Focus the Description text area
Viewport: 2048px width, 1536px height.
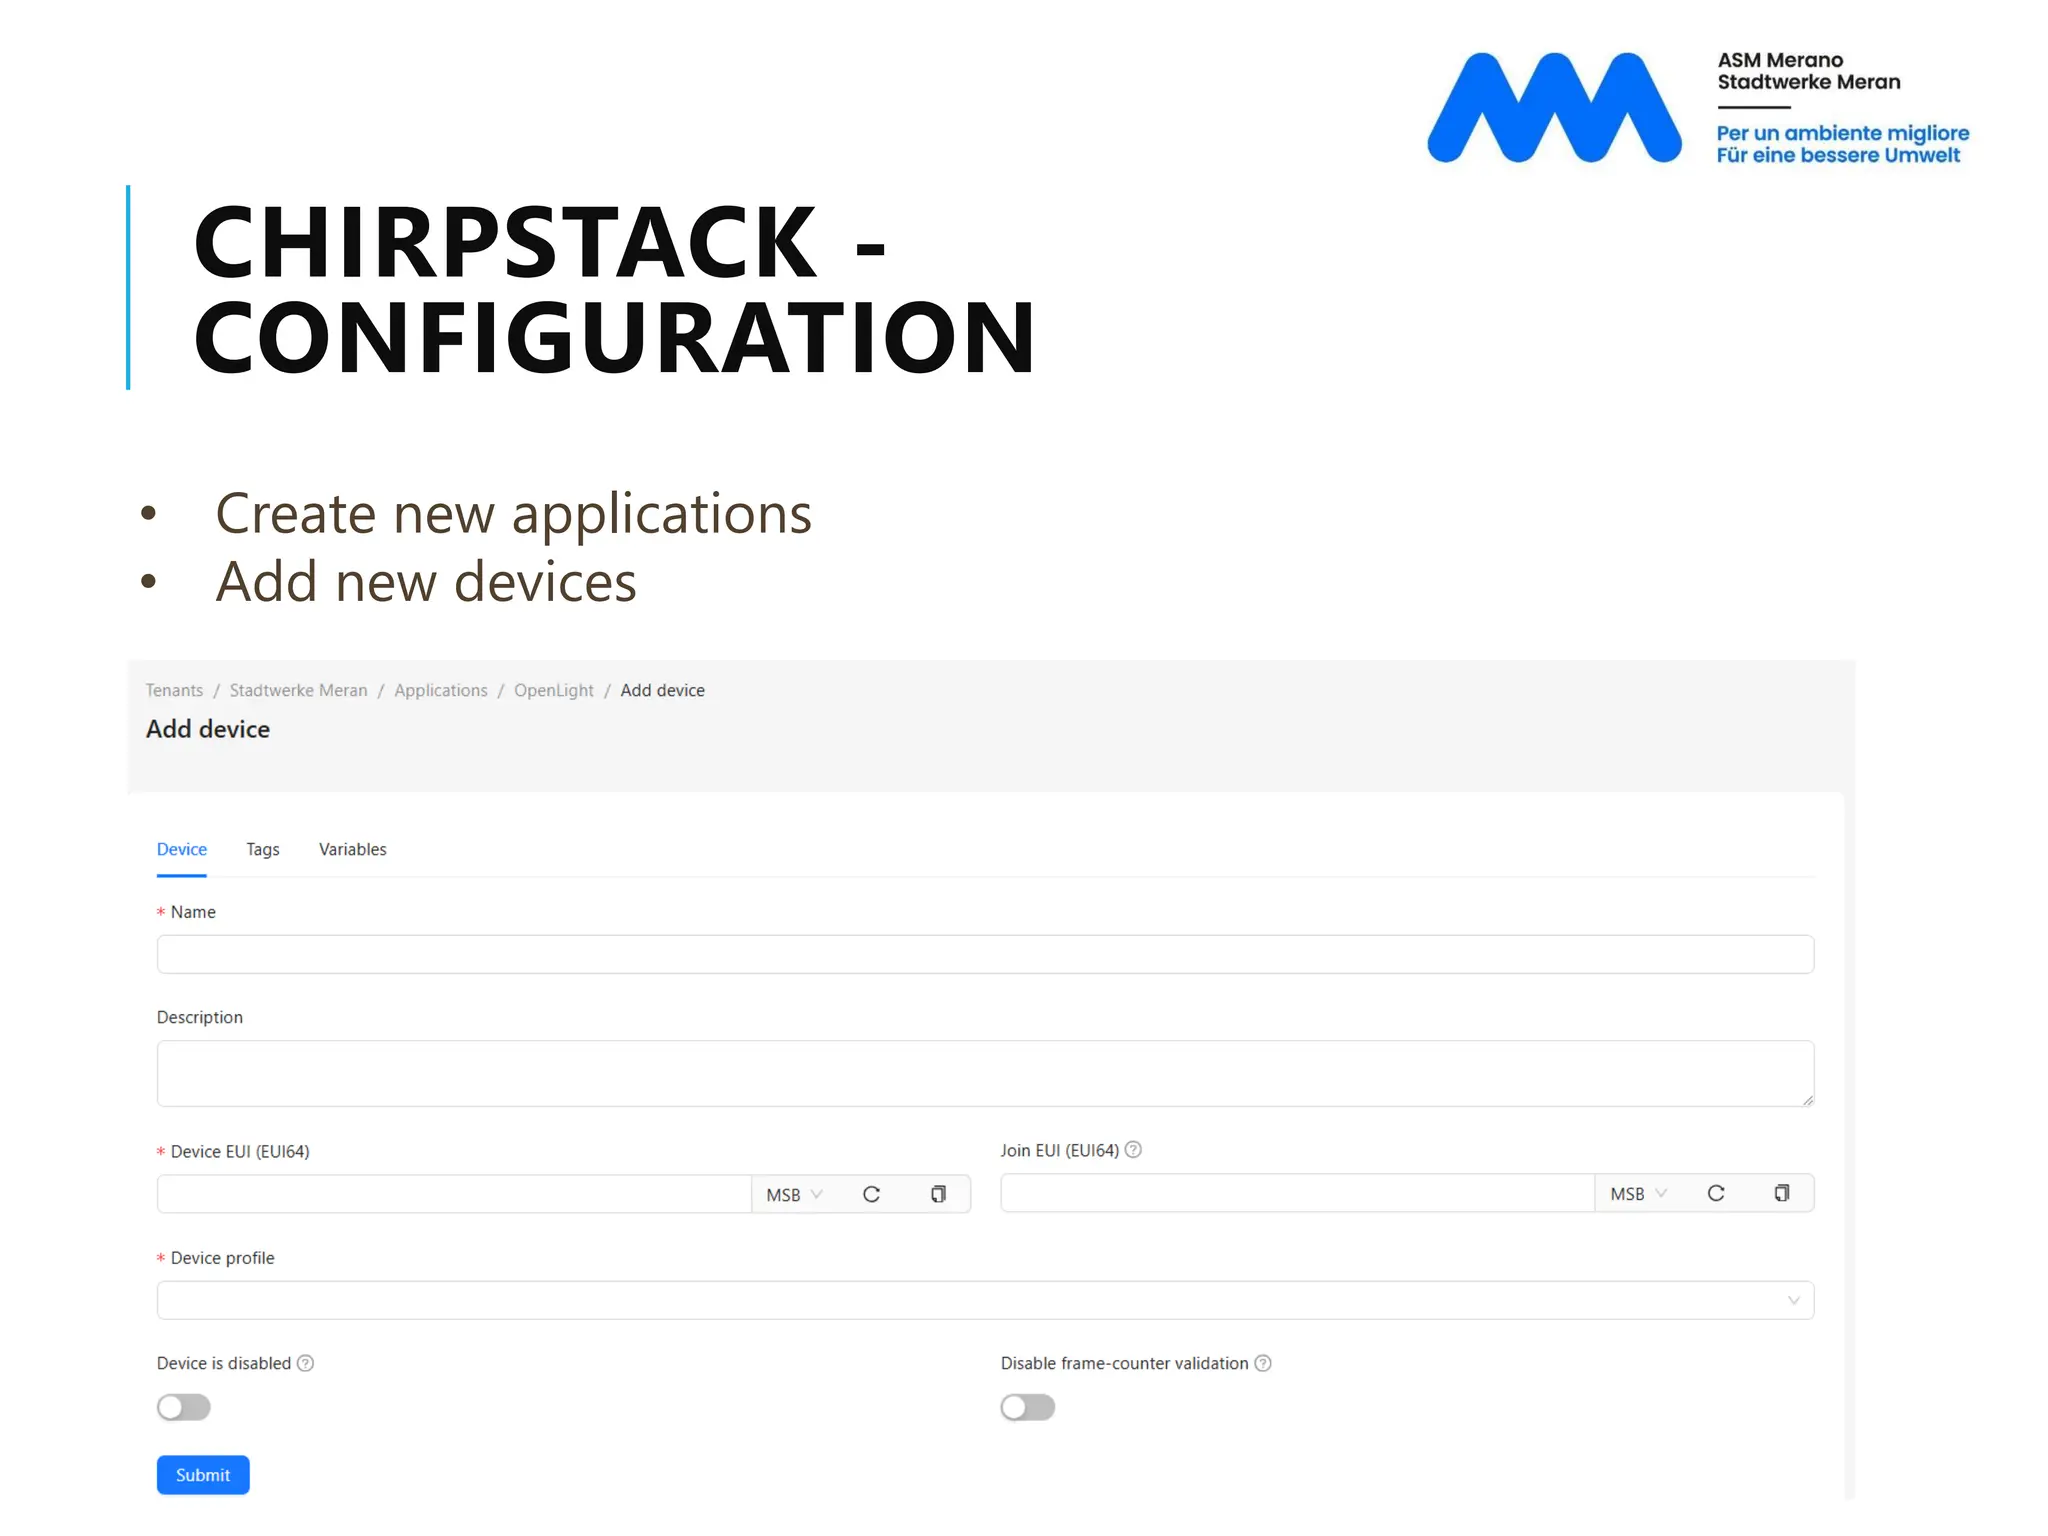coord(985,1073)
